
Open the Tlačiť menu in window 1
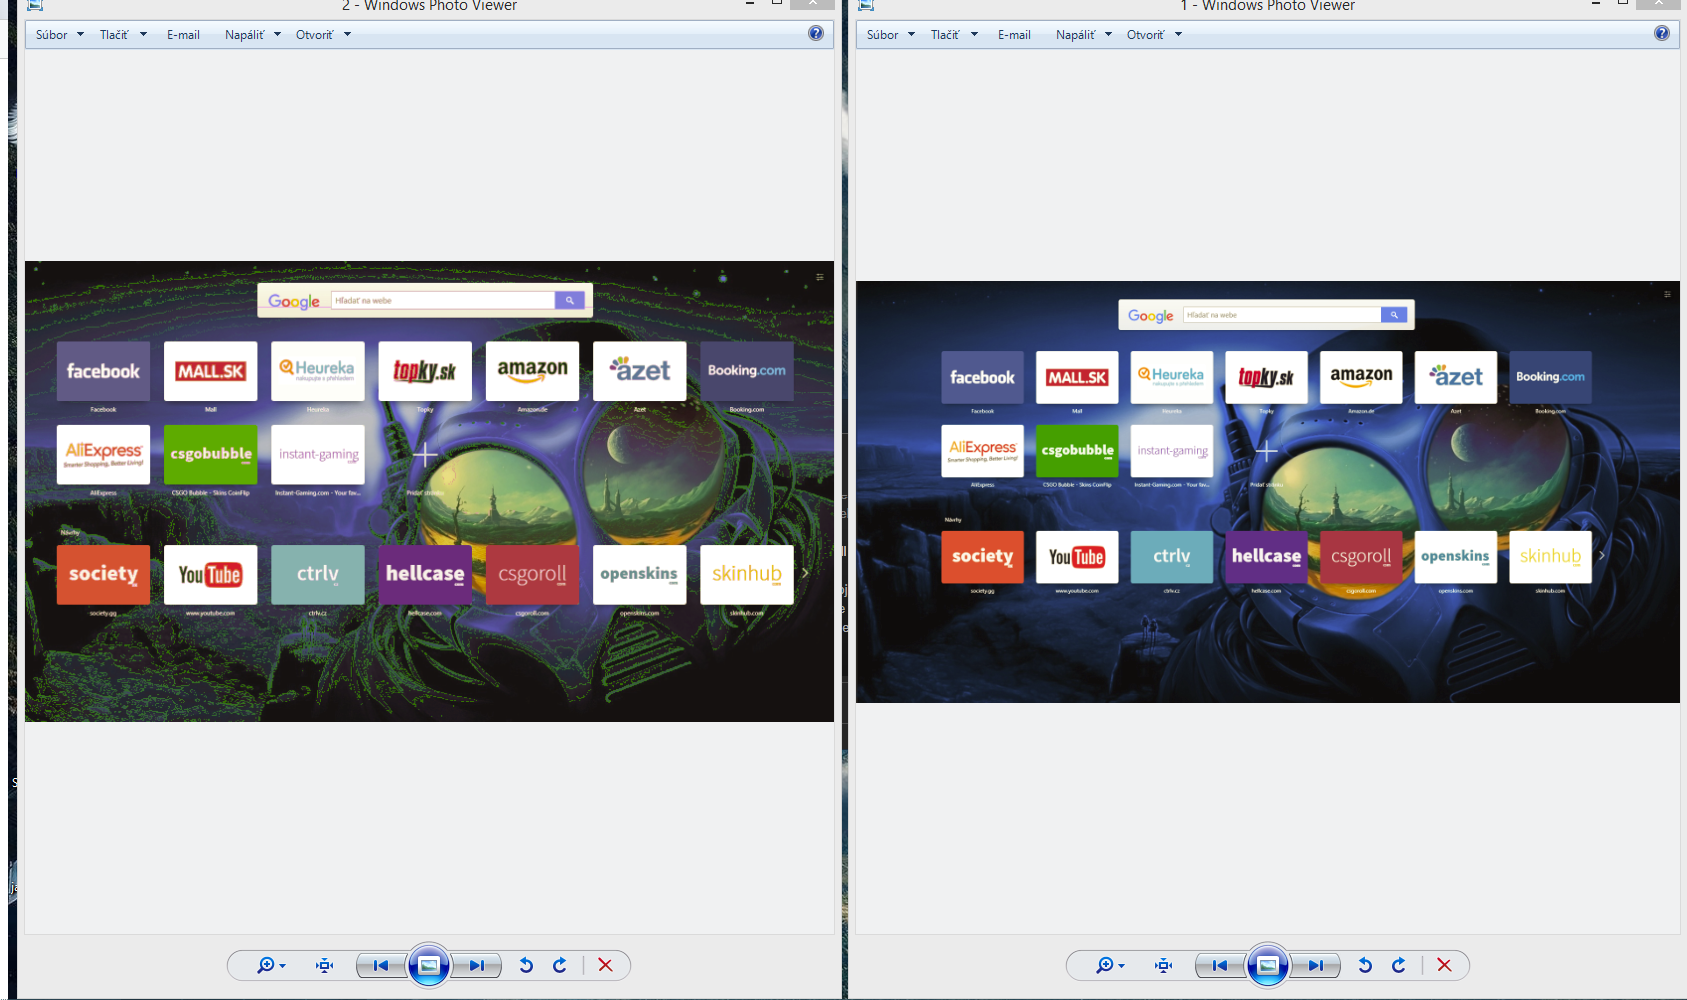point(954,35)
